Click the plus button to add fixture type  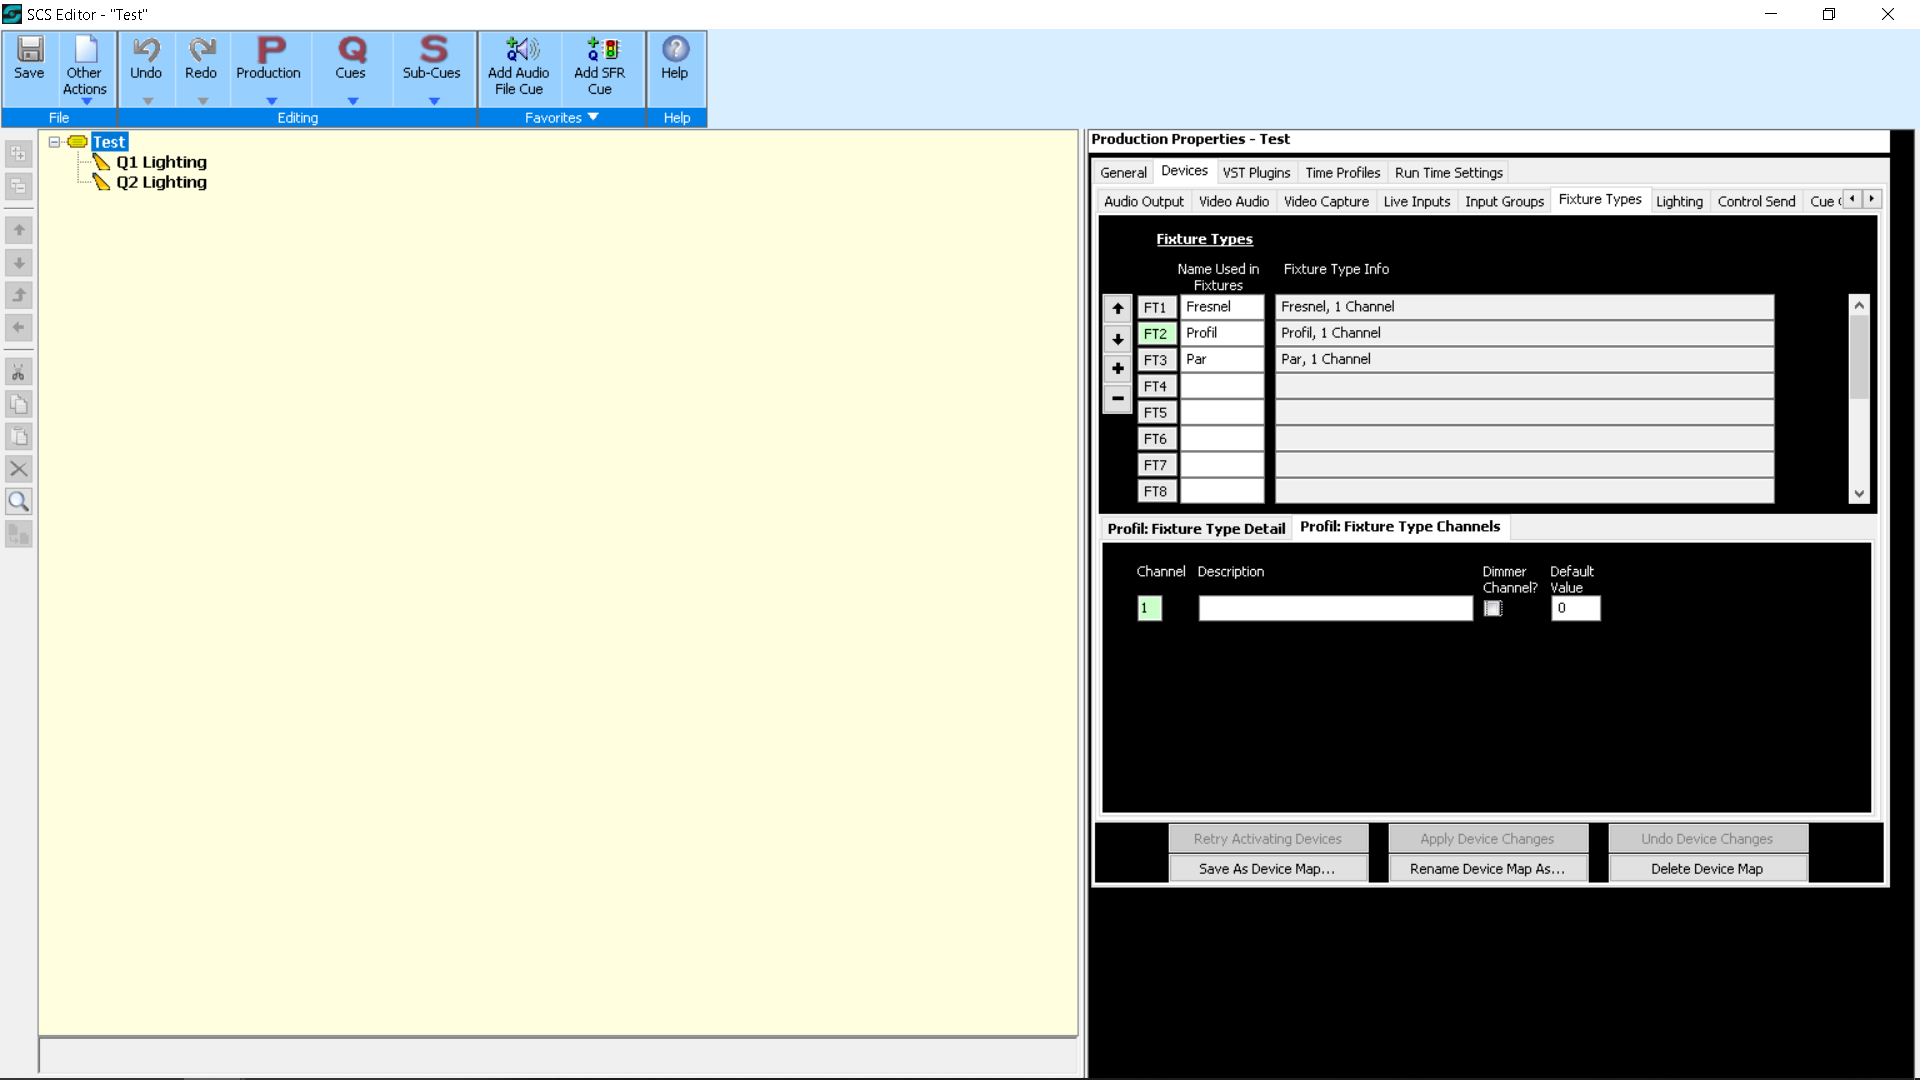[1118, 369]
